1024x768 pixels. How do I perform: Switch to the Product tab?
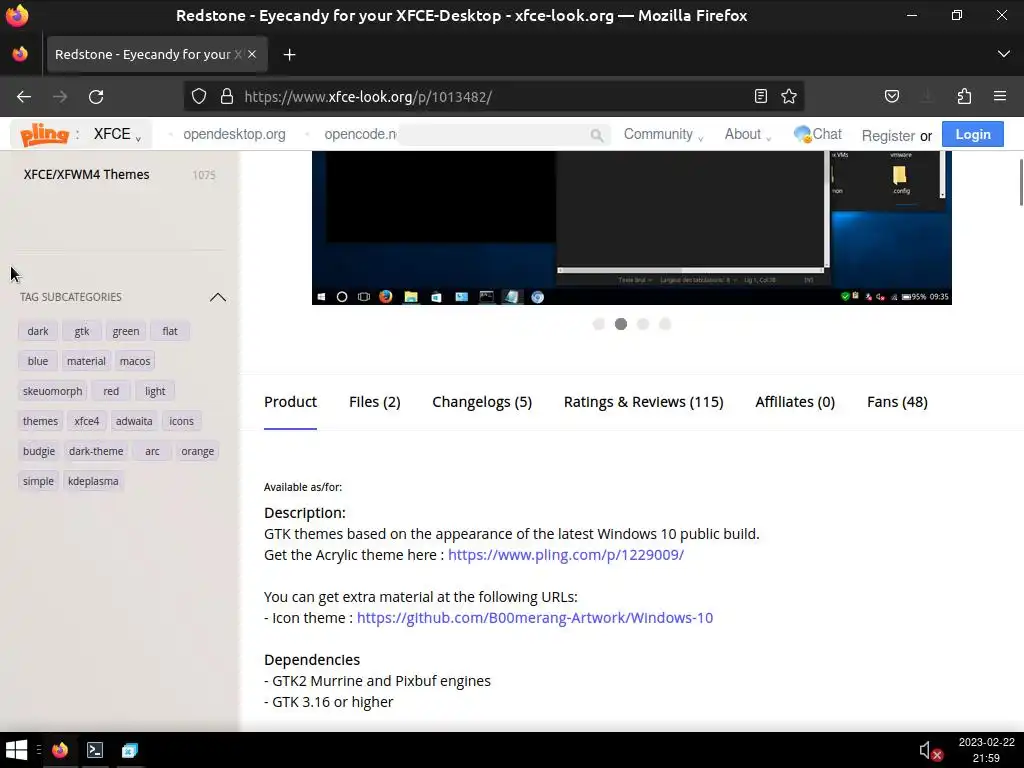[x=290, y=402]
